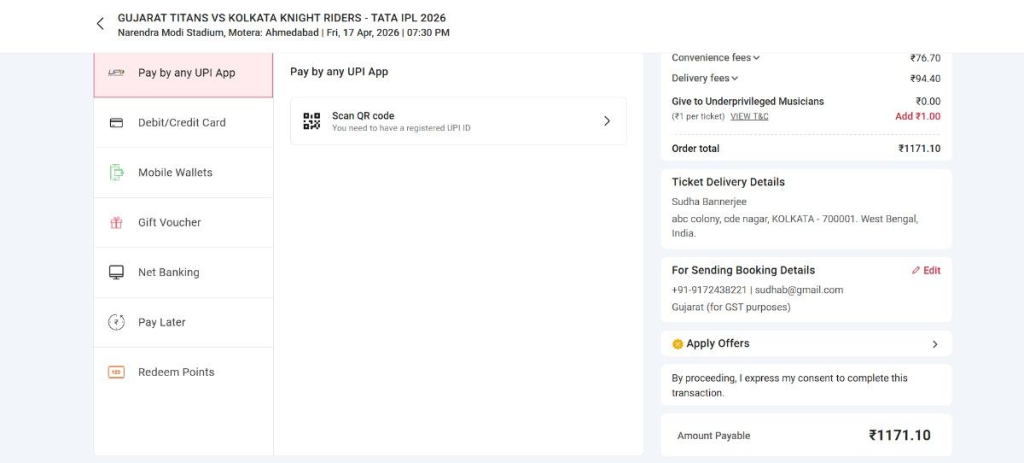Expand Delivery fees breakdown
Image resolution: width=1024 pixels, height=463 pixels.
click(x=735, y=79)
